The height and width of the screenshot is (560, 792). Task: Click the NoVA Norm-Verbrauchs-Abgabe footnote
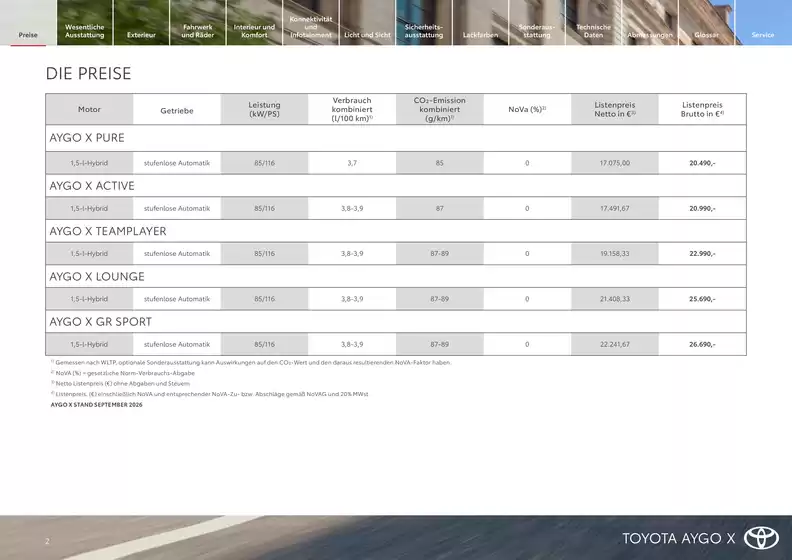coord(122,373)
